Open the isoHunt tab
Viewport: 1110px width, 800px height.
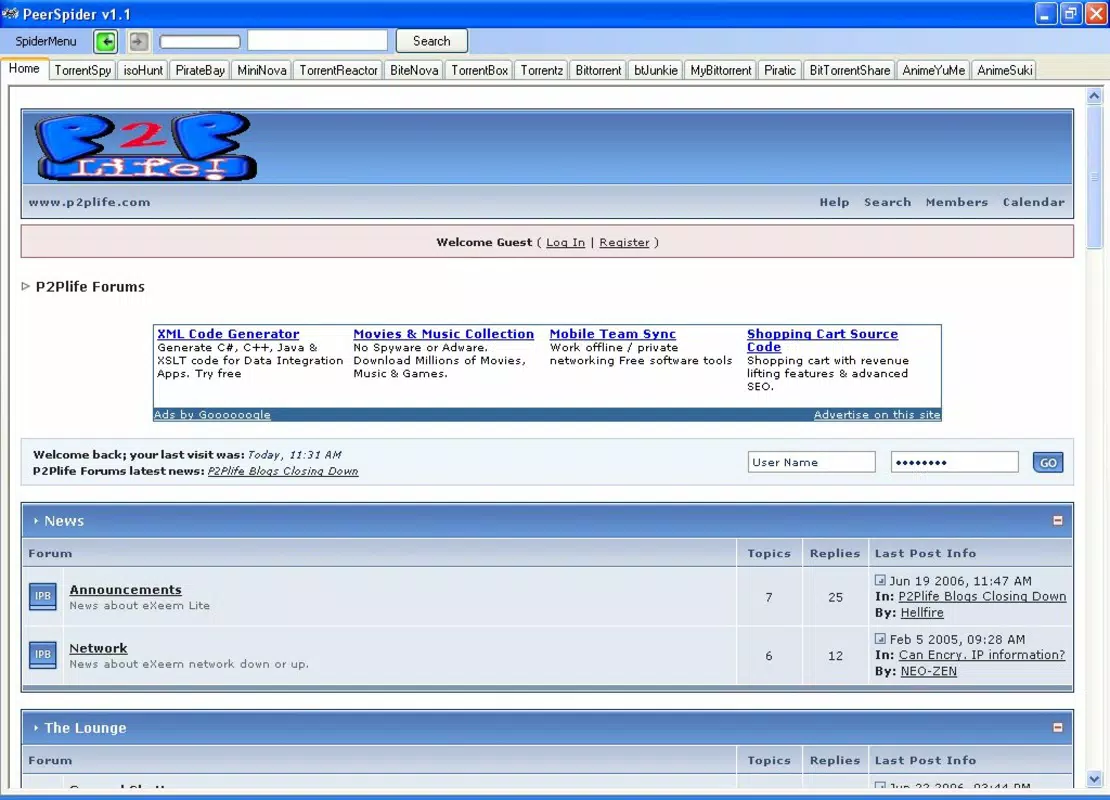tap(143, 70)
